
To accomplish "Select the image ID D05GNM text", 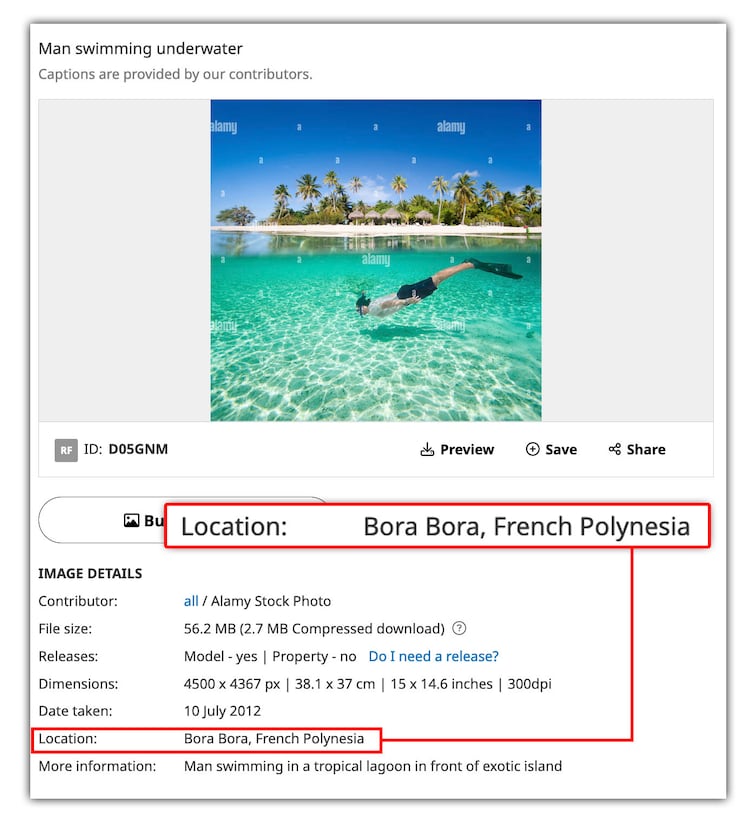I will [138, 449].
